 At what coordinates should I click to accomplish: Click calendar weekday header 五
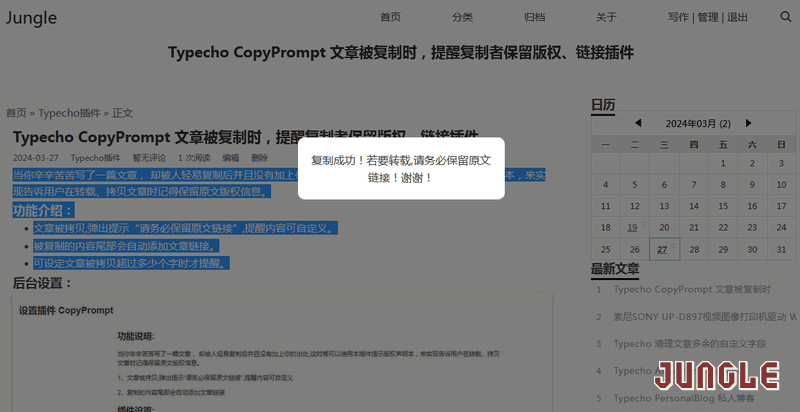pyautogui.click(x=723, y=145)
